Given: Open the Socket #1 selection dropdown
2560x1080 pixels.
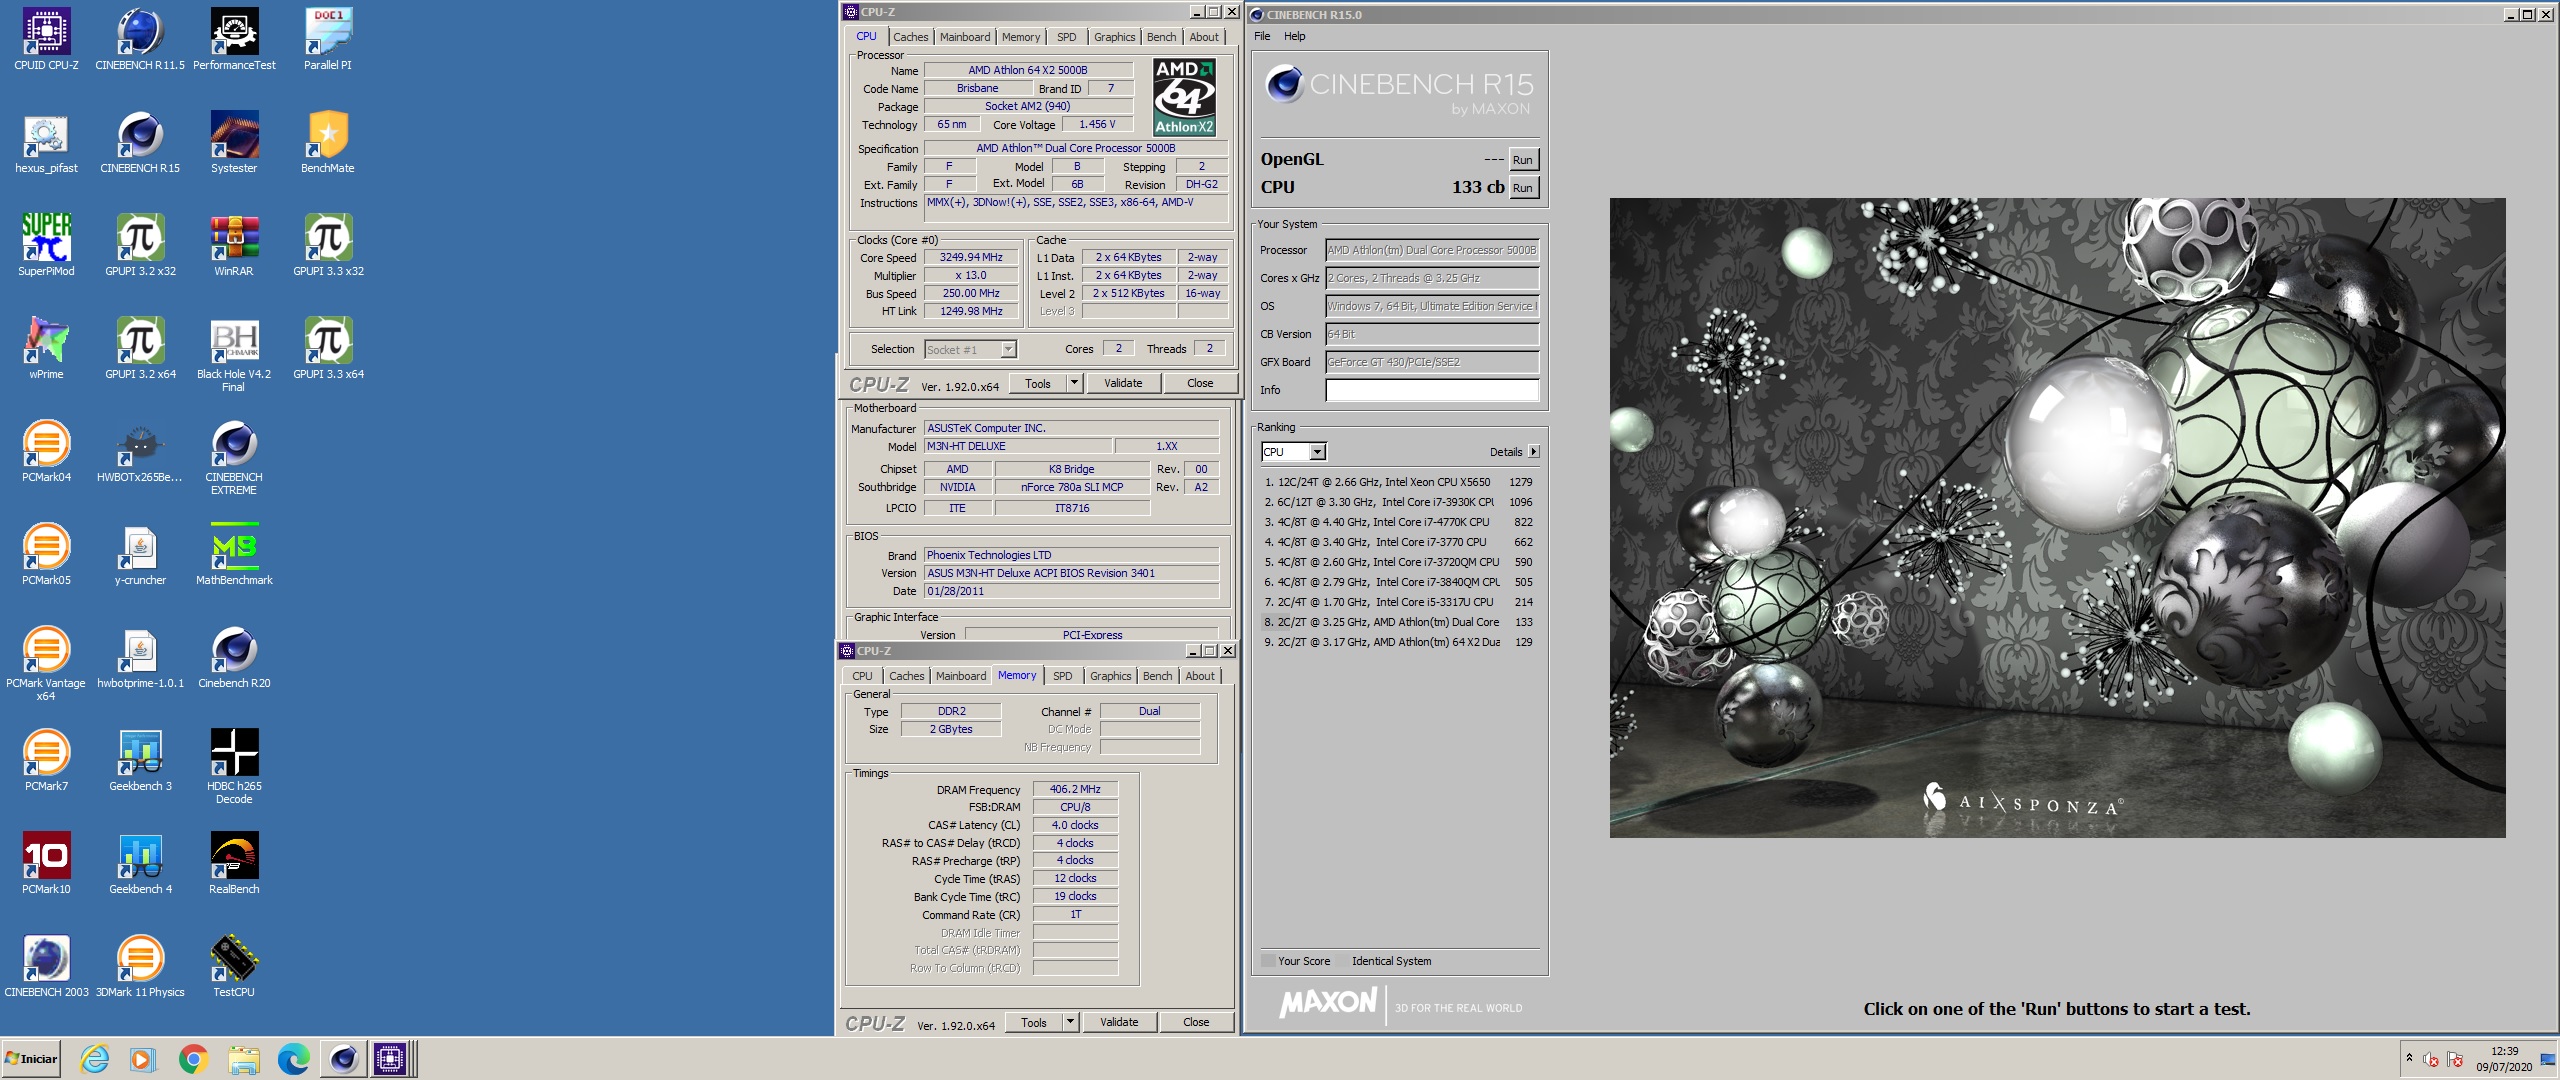Looking at the screenshot, I should 970,349.
